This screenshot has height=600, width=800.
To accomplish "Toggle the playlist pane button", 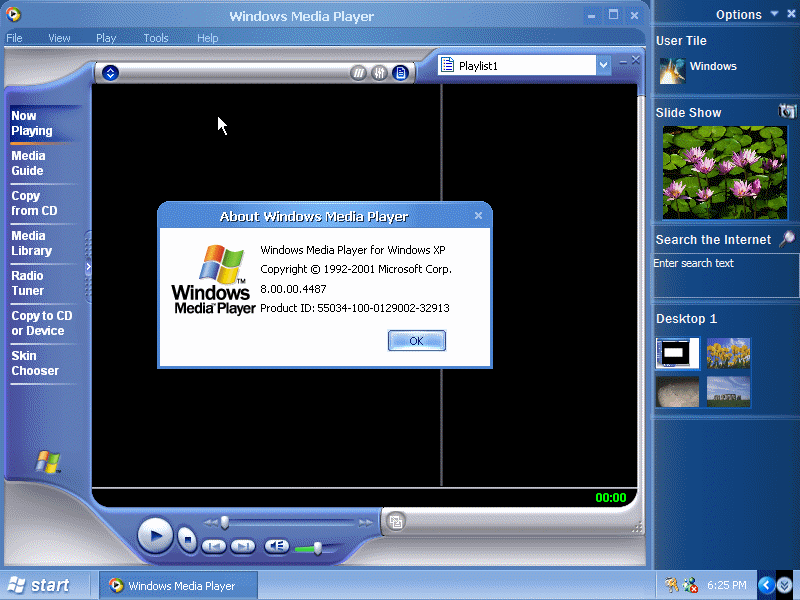I will (x=401, y=73).
